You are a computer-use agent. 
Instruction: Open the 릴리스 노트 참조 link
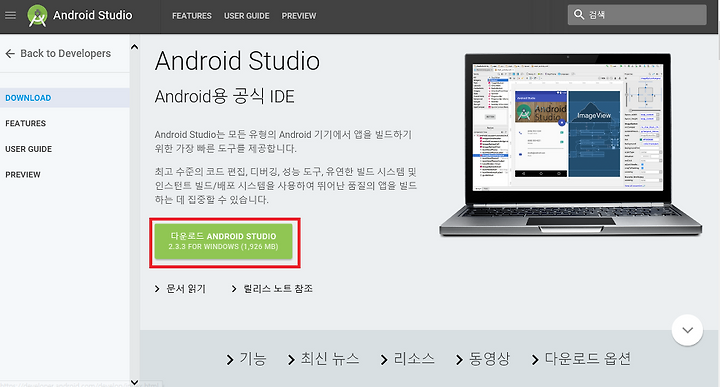tap(278, 289)
